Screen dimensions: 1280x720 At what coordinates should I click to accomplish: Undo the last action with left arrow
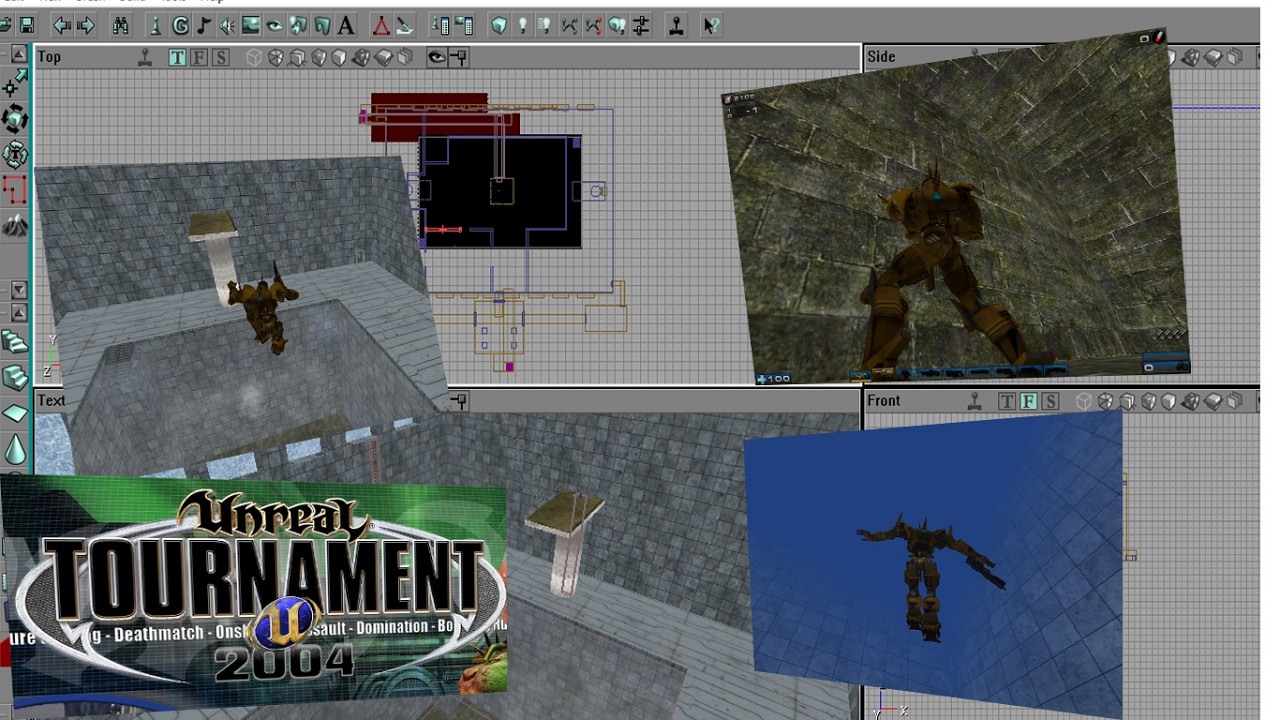click(x=62, y=25)
